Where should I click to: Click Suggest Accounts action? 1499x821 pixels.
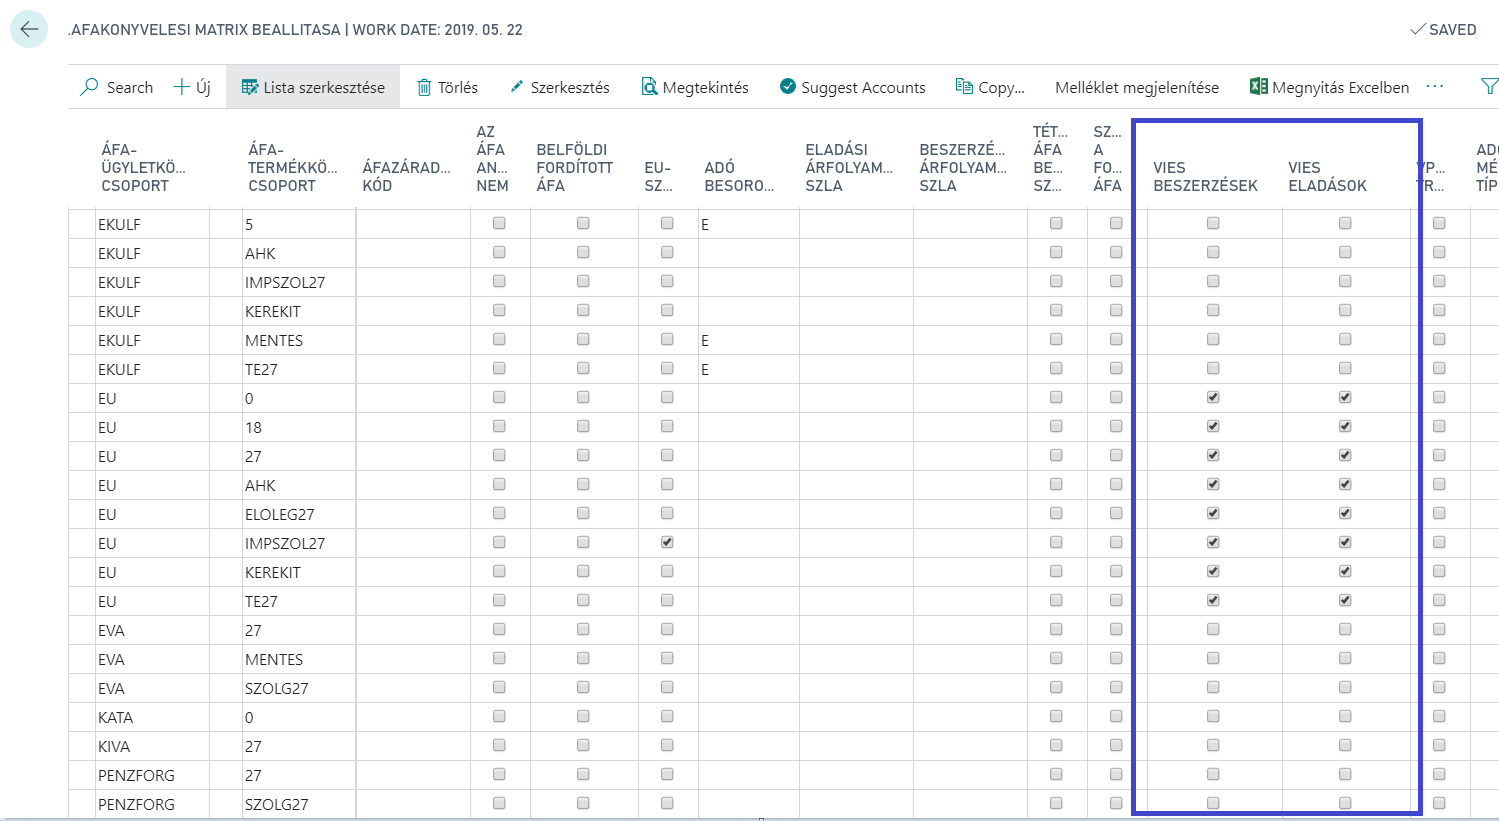852,87
